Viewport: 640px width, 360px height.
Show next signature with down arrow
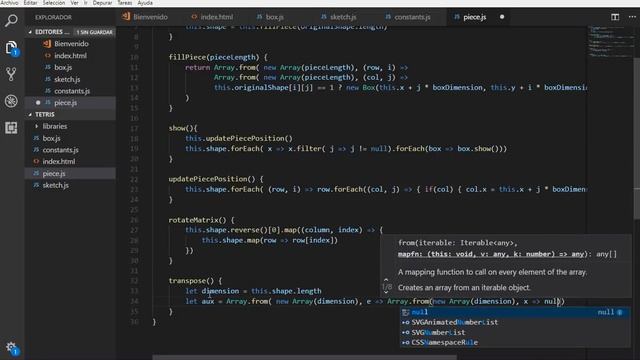click(x=386, y=292)
